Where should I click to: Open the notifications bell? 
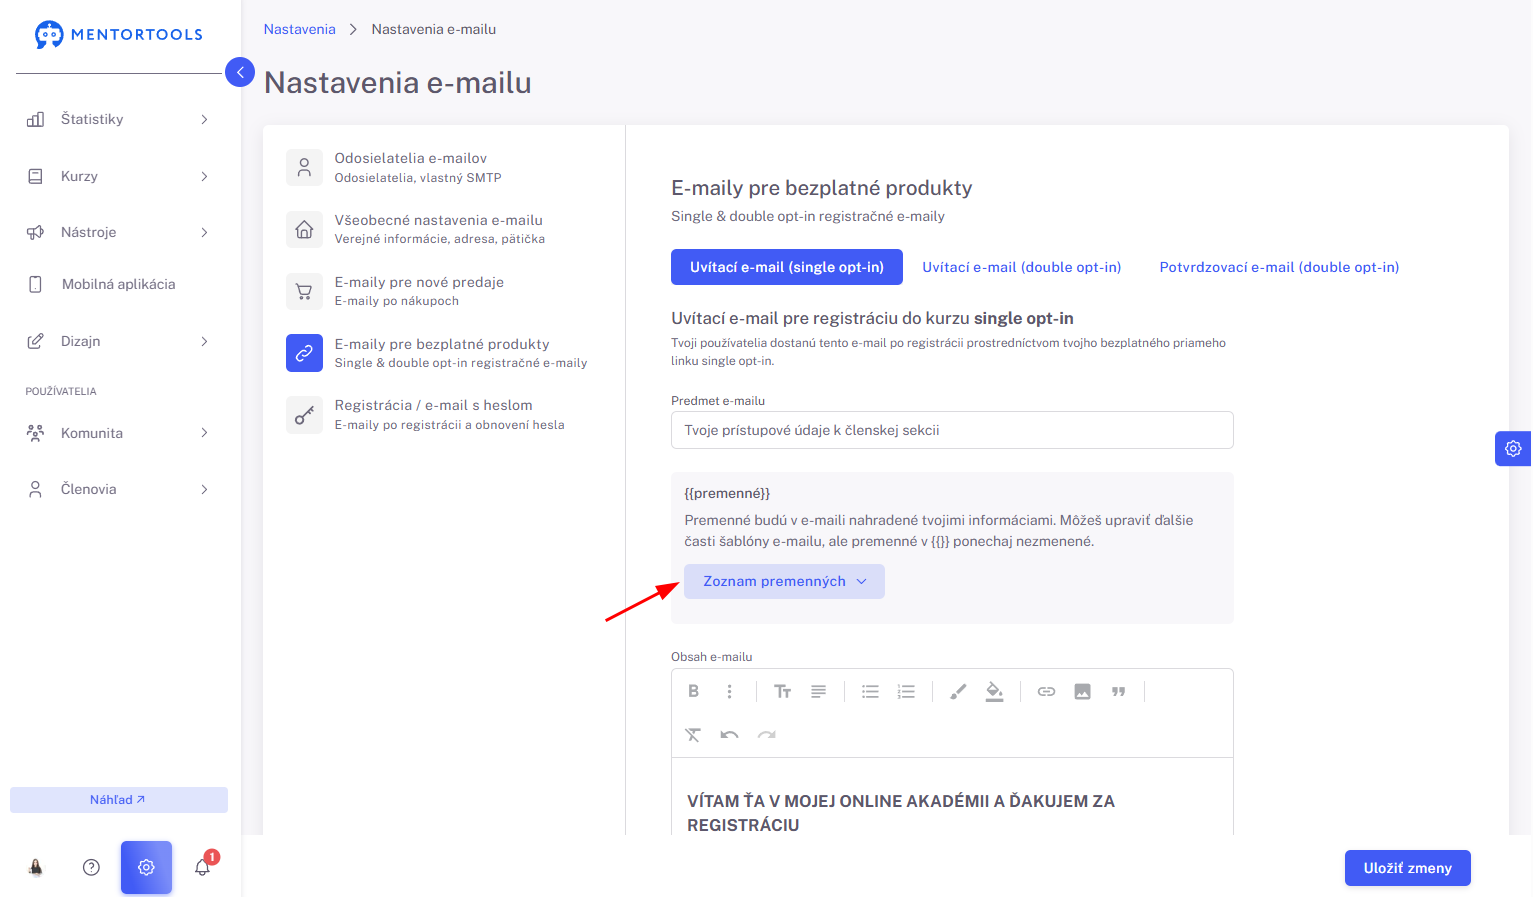(203, 867)
